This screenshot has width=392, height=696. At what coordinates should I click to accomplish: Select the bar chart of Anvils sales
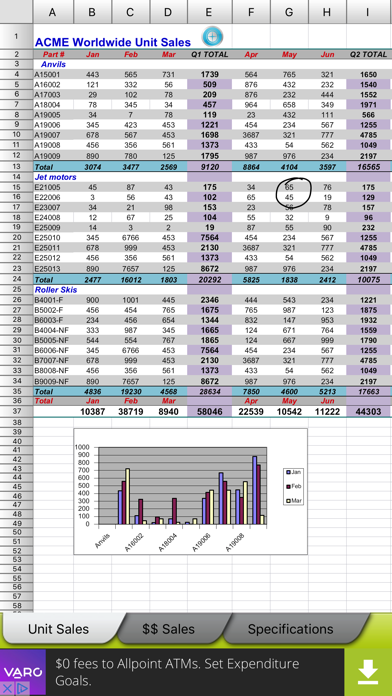point(190,491)
